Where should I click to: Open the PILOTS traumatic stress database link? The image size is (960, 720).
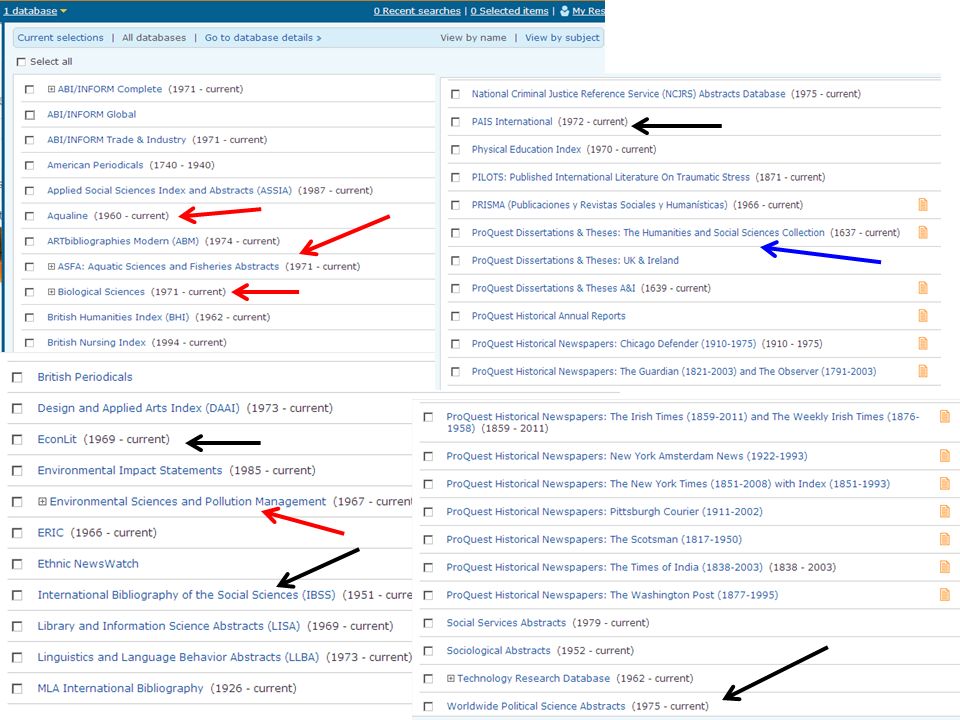610,177
